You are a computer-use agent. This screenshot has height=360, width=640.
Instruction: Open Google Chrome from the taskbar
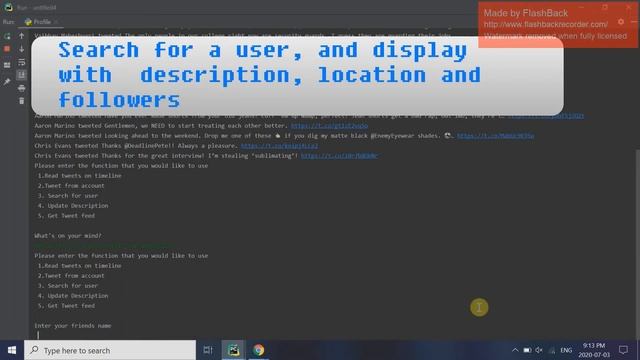click(258, 350)
